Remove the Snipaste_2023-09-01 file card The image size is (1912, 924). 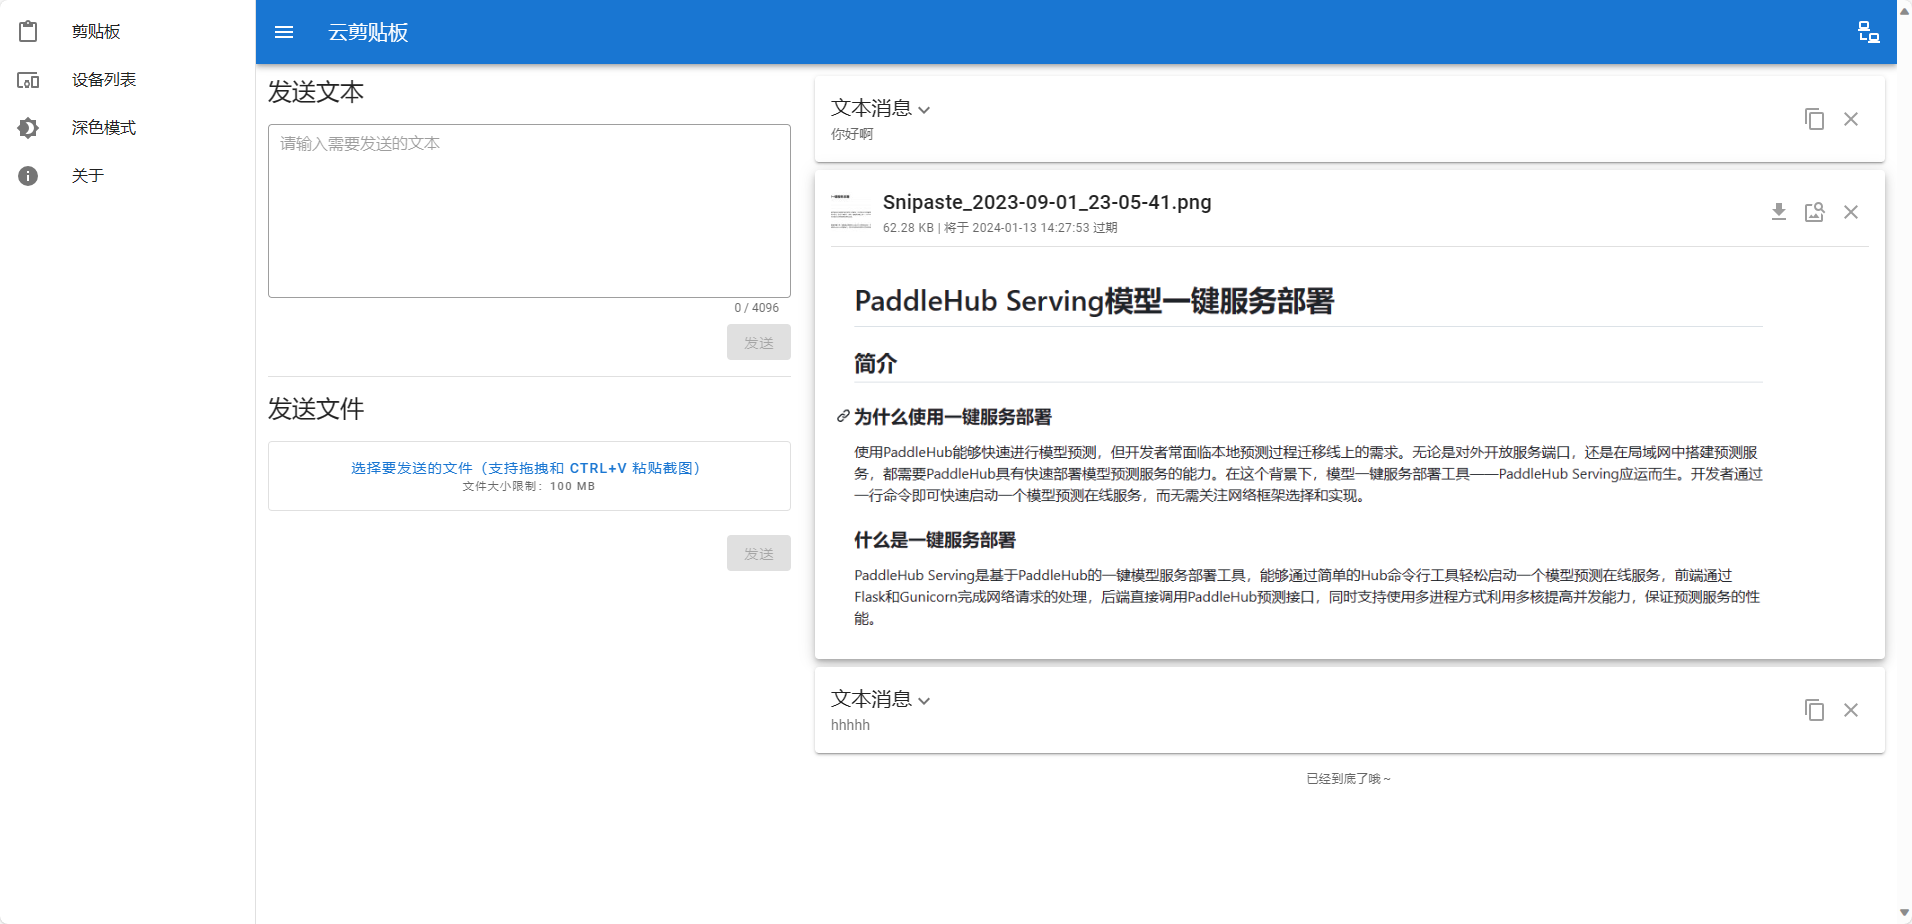point(1850,212)
